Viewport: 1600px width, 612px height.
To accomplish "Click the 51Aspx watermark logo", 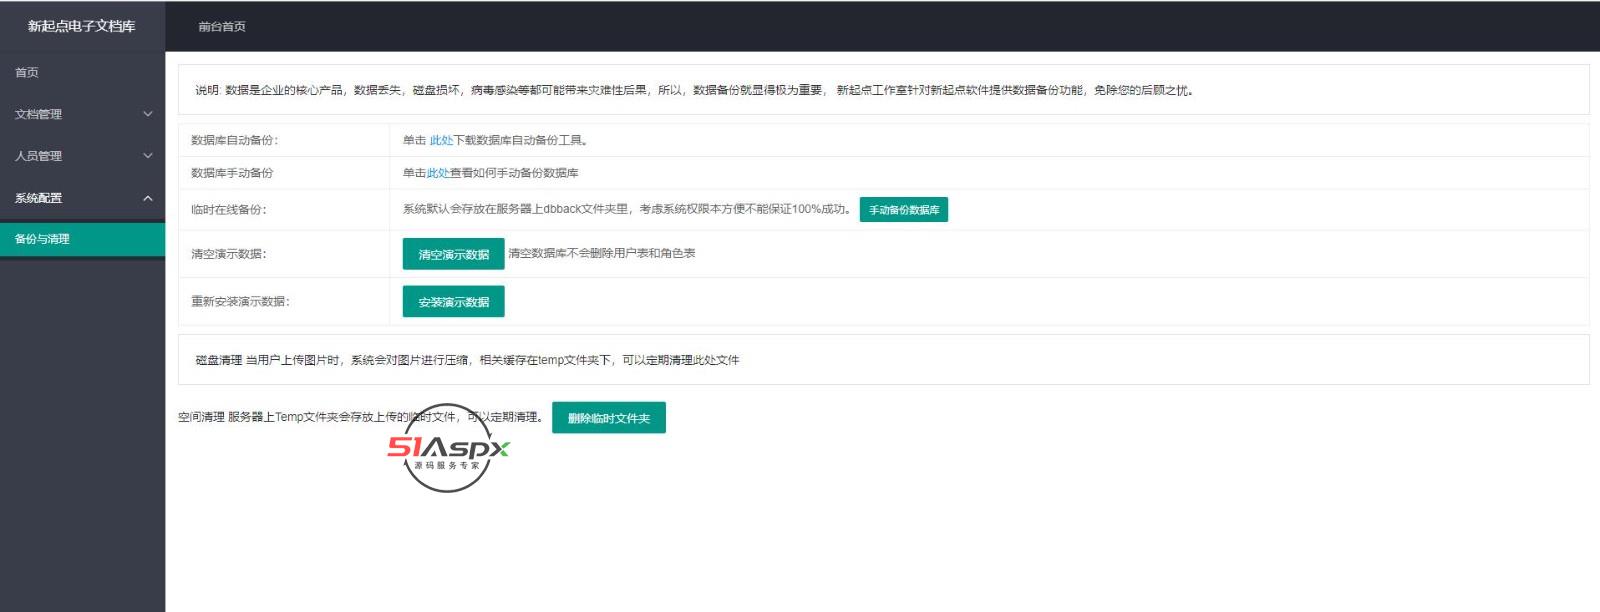I will click(x=448, y=449).
